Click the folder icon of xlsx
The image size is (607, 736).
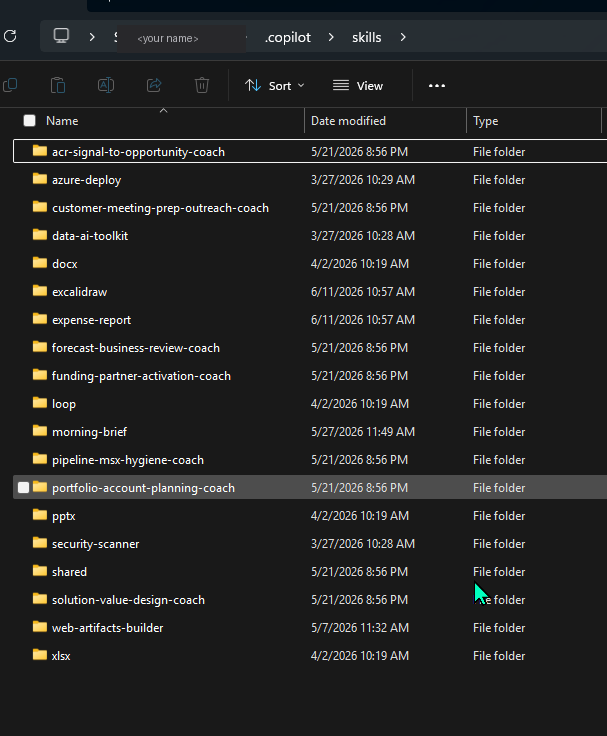pos(40,655)
